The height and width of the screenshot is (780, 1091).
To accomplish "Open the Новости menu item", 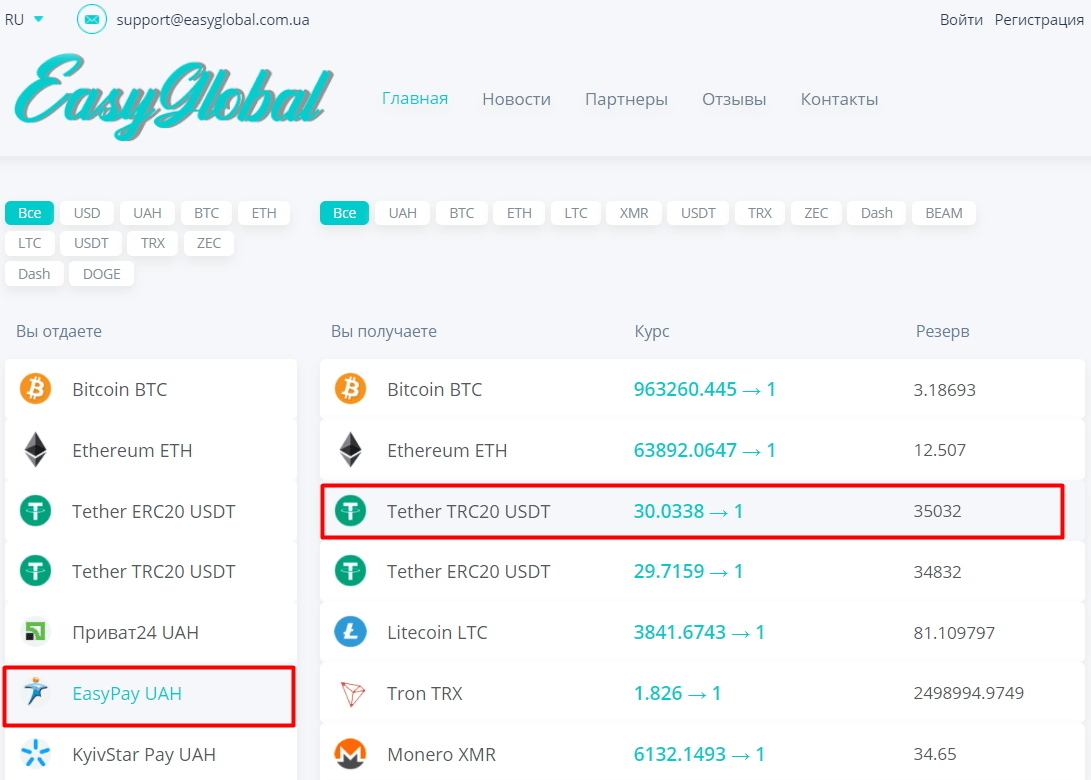I will 516,99.
